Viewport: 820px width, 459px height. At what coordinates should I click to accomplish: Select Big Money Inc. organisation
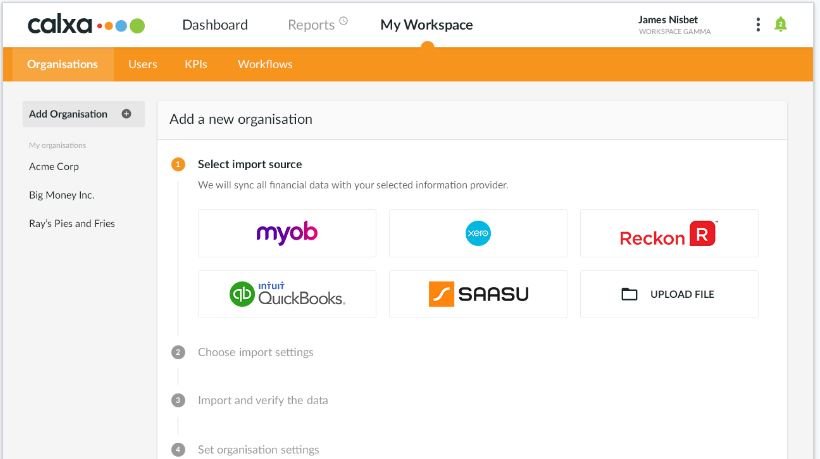[62, 195]
